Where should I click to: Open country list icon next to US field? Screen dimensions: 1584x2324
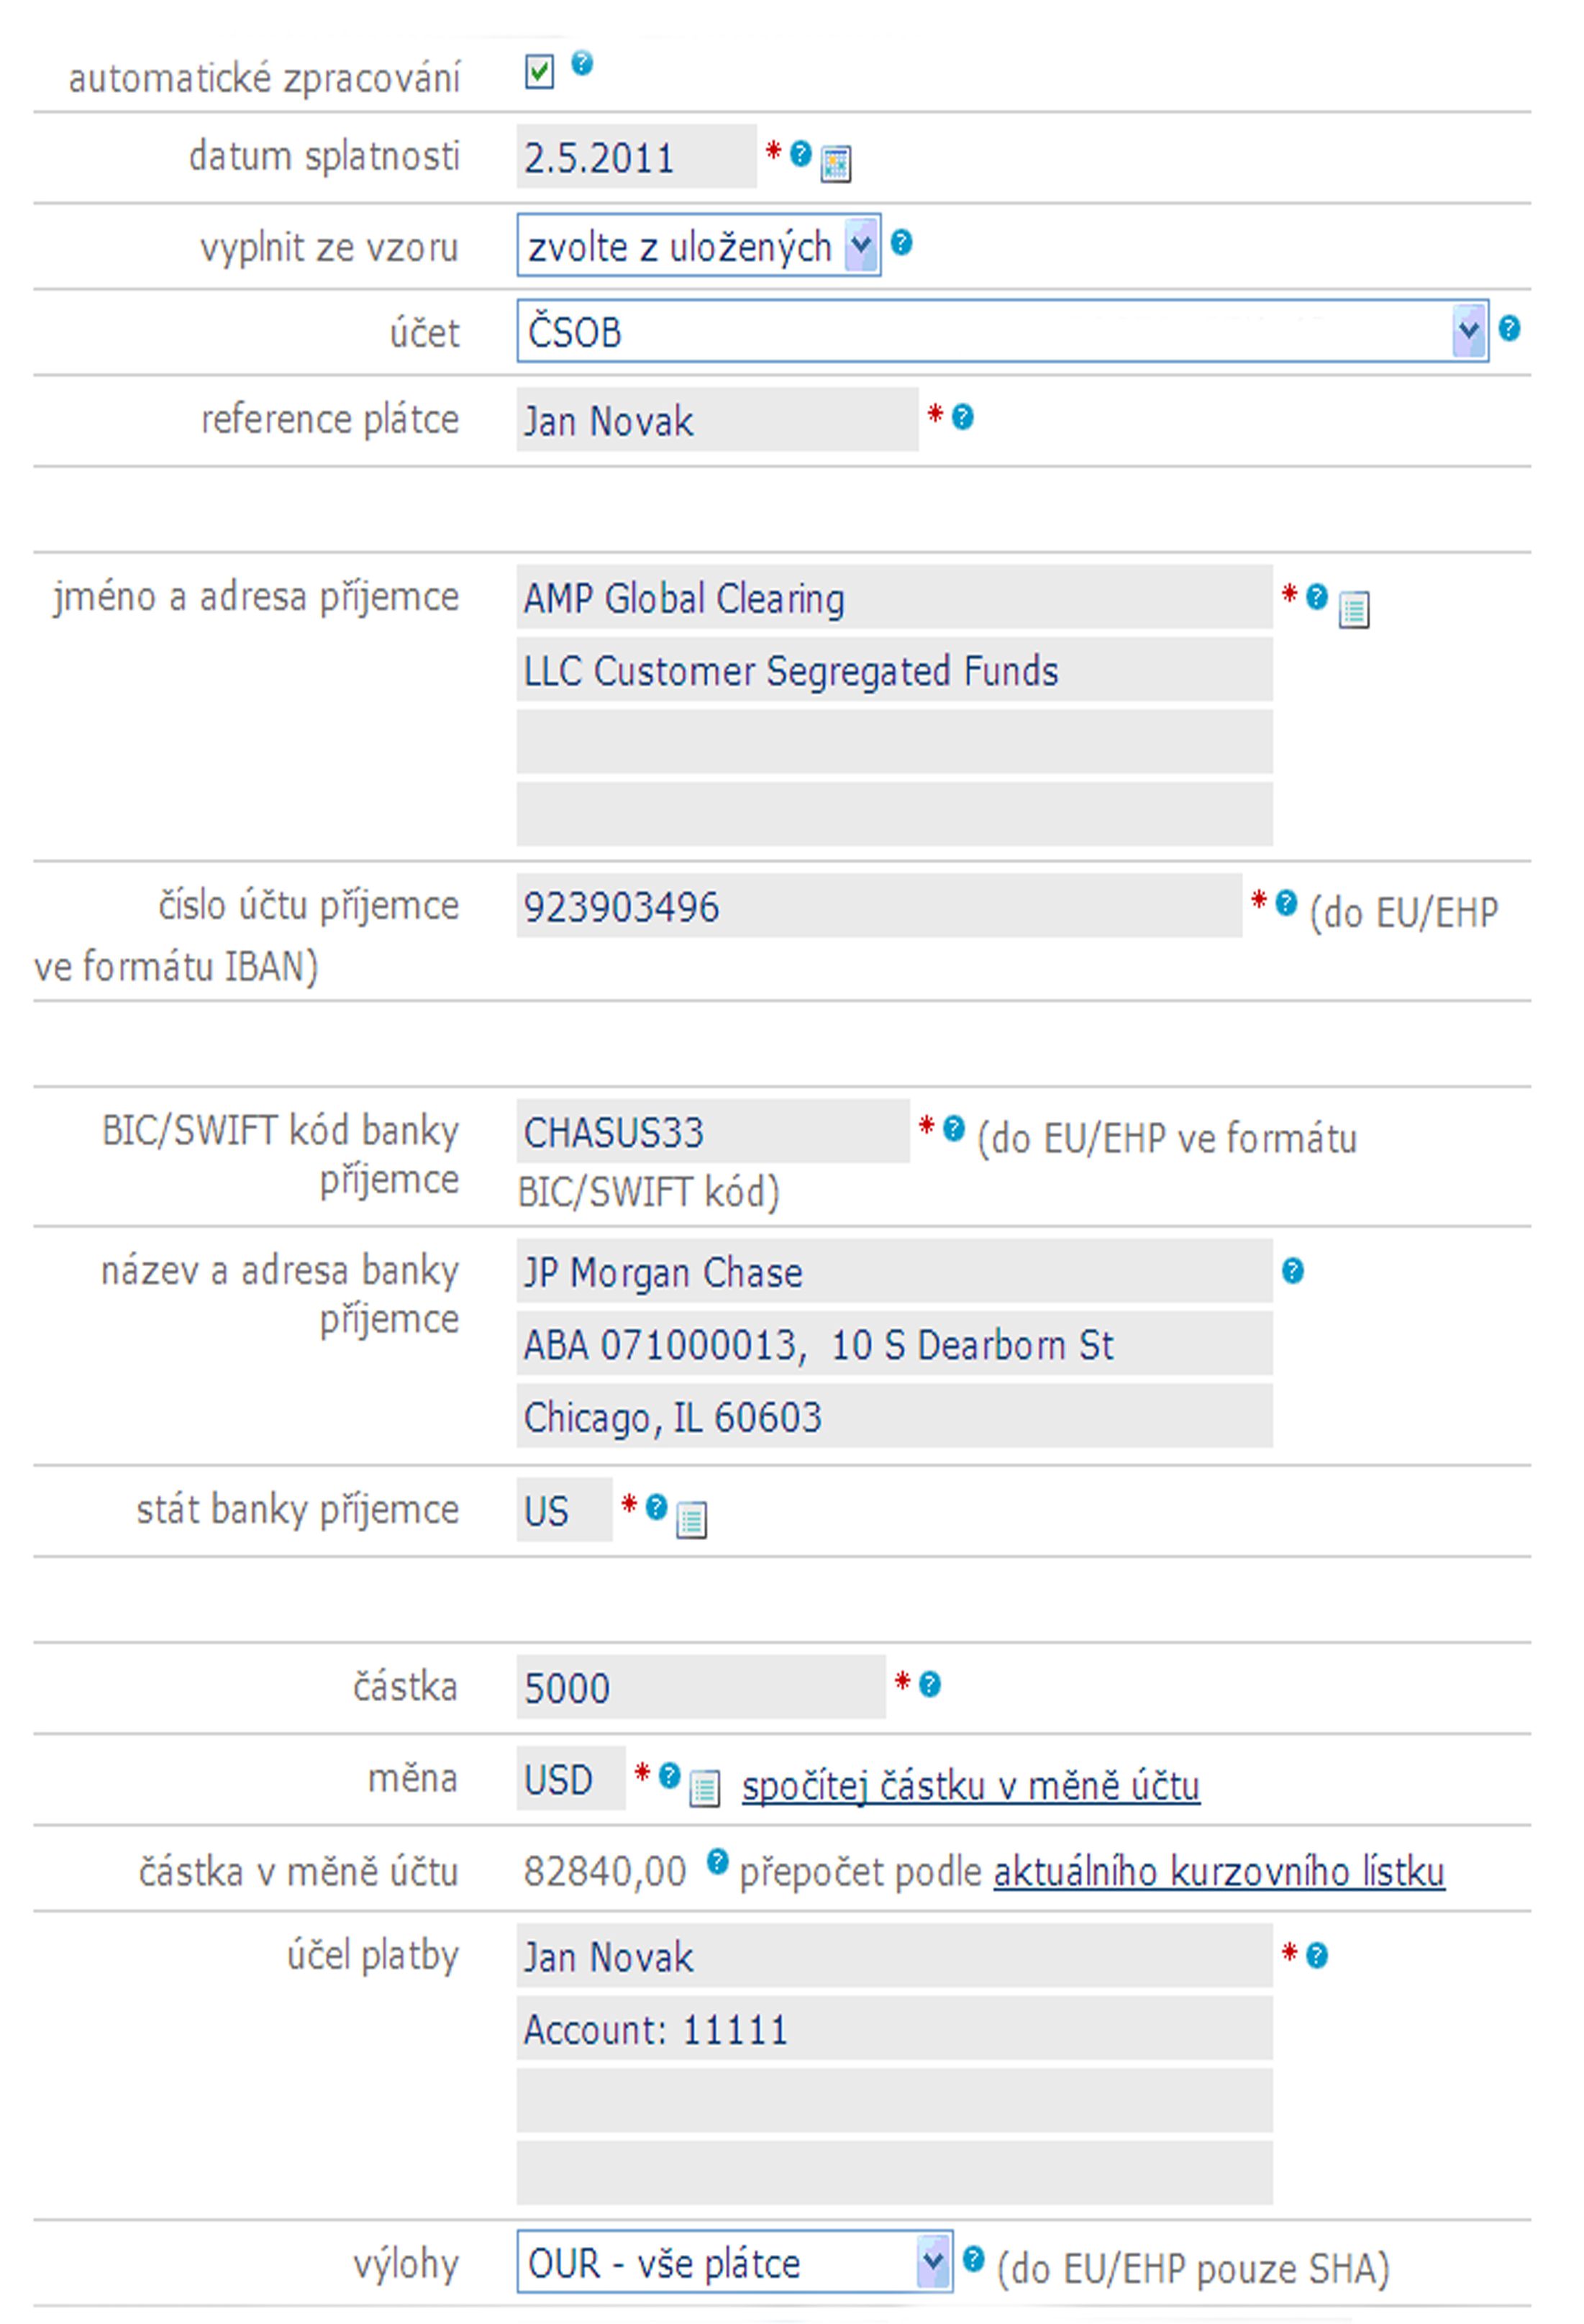(x=691, y=1520)
